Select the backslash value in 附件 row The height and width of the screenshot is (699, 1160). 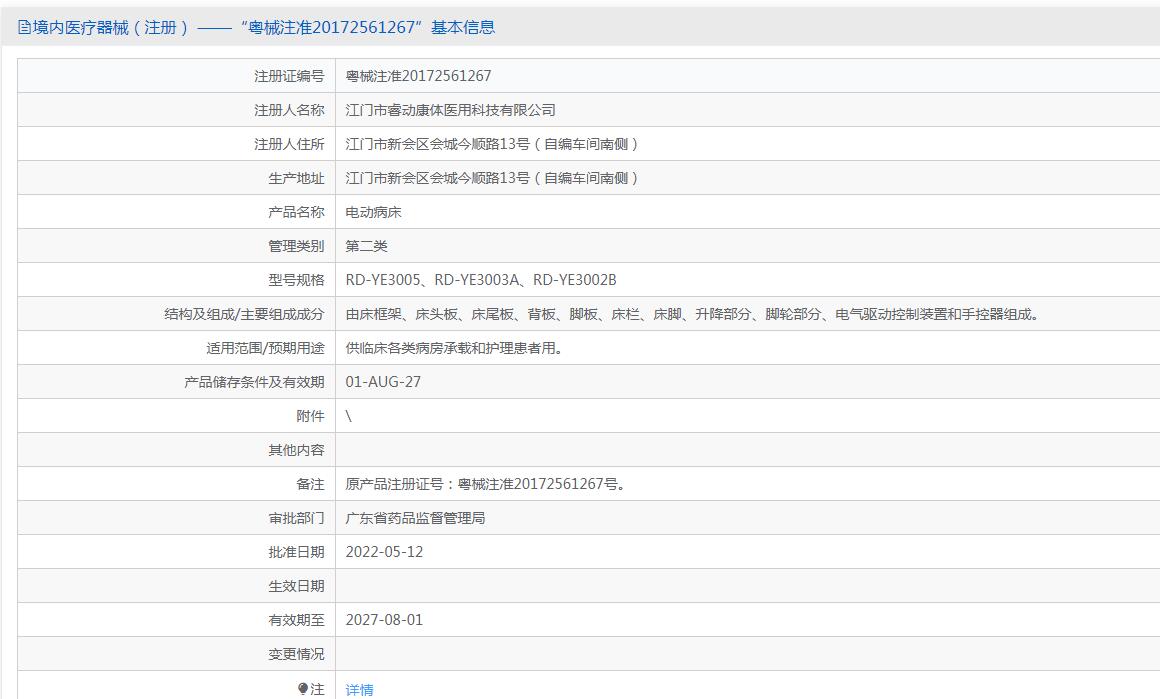348,416
